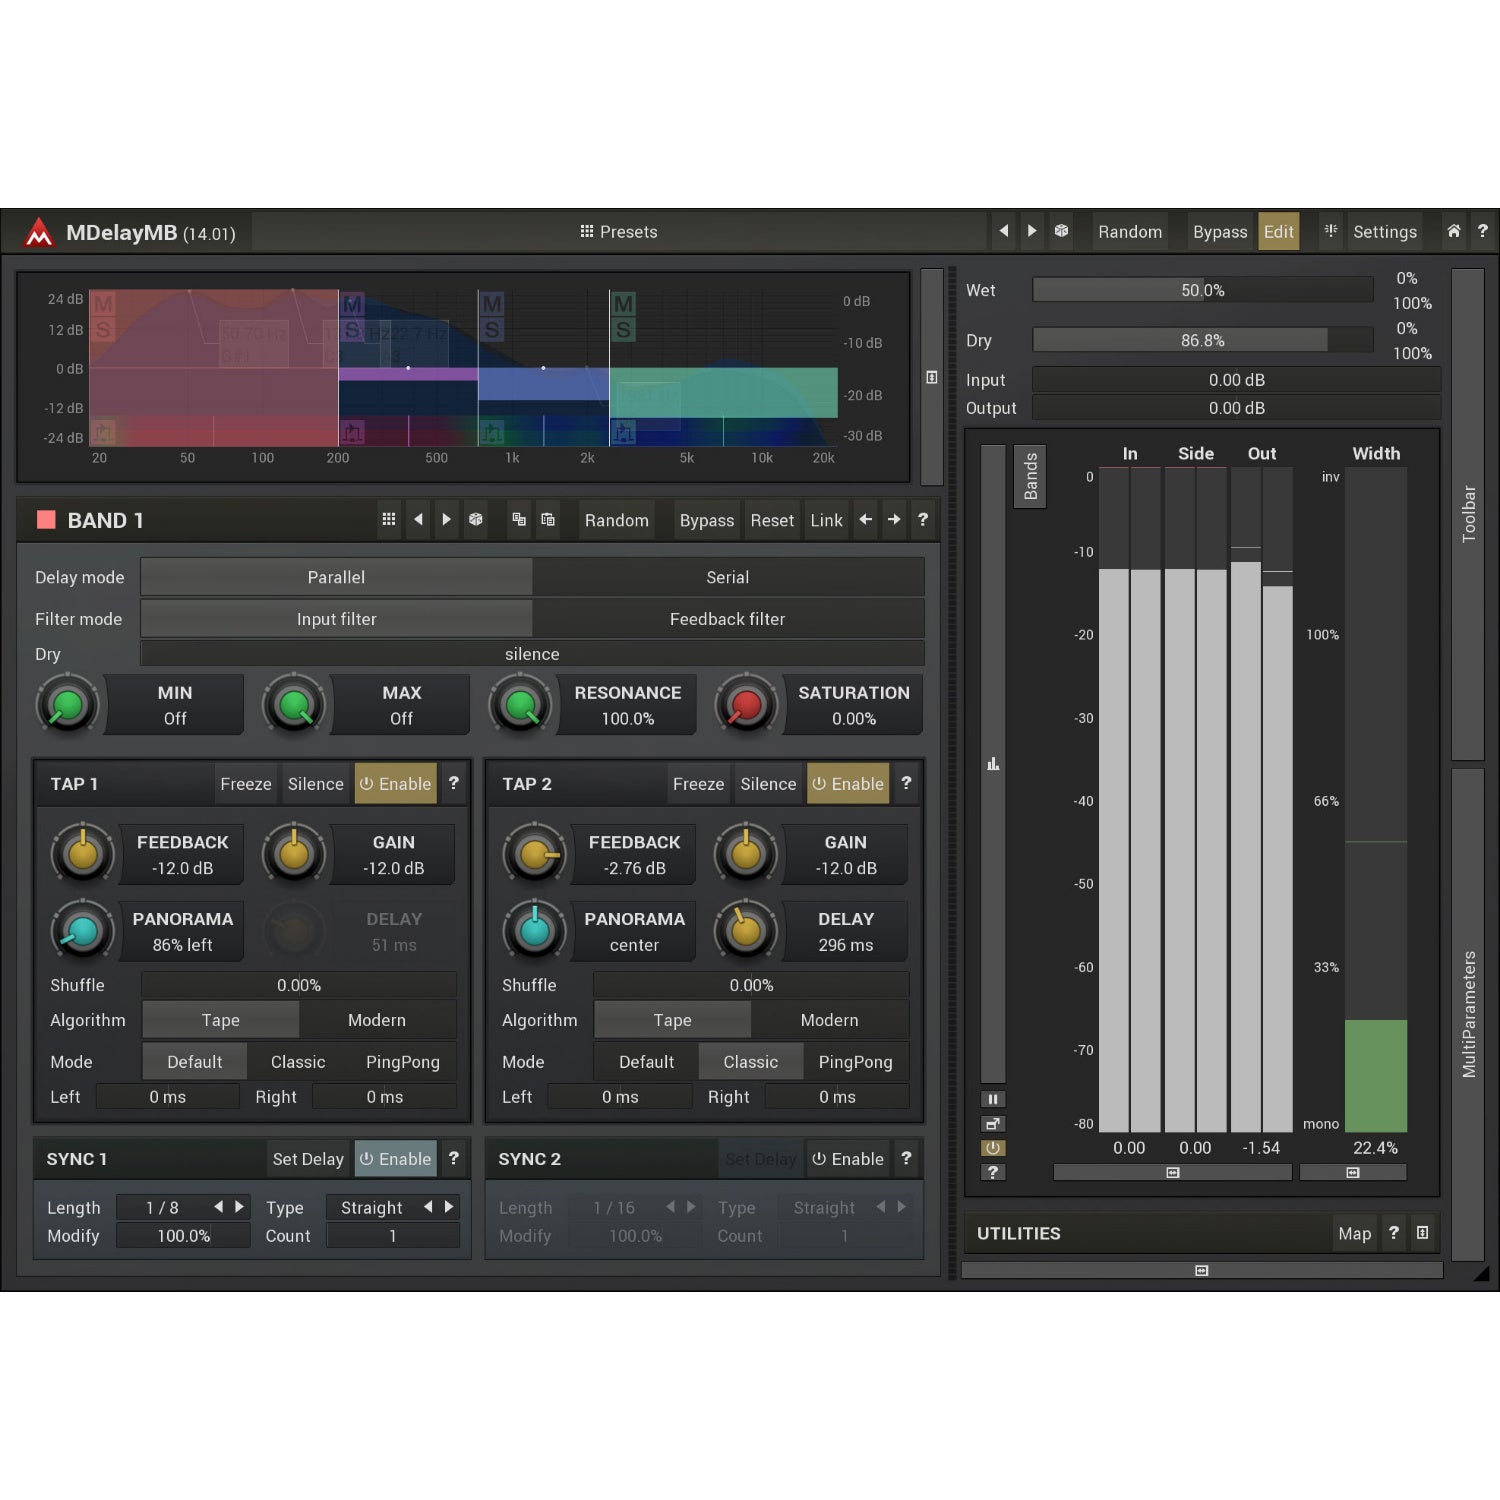Open the vertical Bands tab in meters
The height and width of the screenshot is (1500, 1500).
pyautogui.click(x=1030, y=476)
